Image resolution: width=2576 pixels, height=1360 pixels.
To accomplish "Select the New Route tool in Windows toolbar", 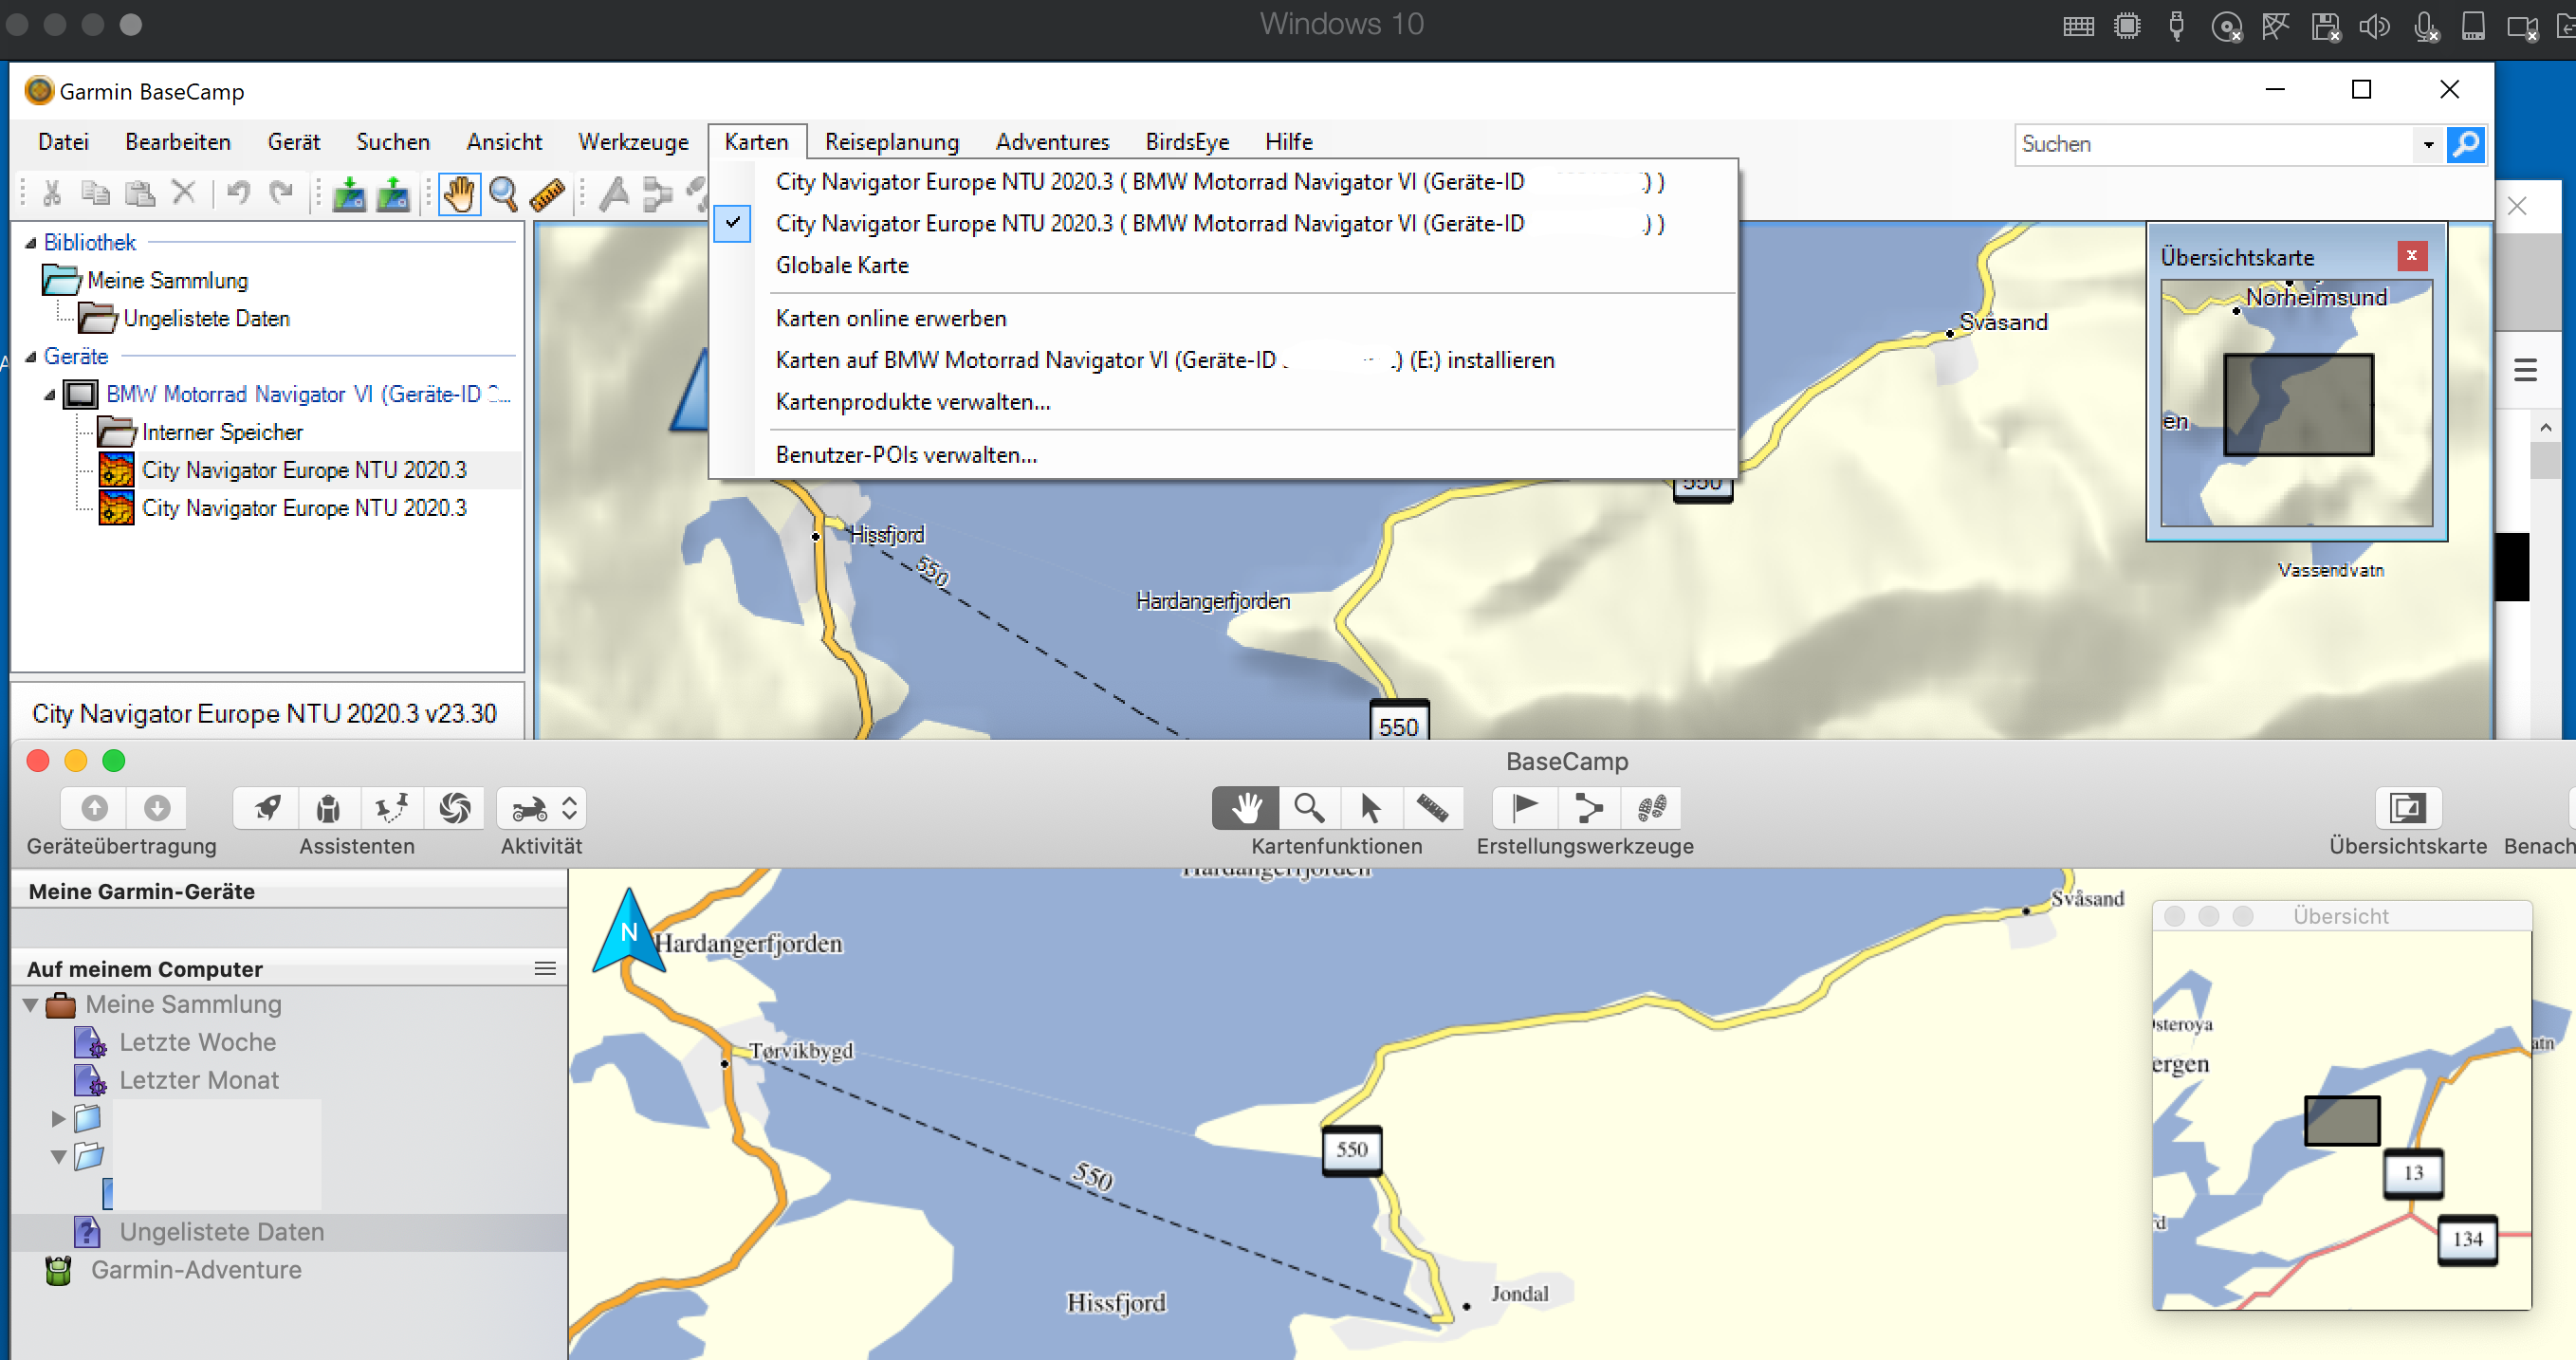I will pos(657,194).
